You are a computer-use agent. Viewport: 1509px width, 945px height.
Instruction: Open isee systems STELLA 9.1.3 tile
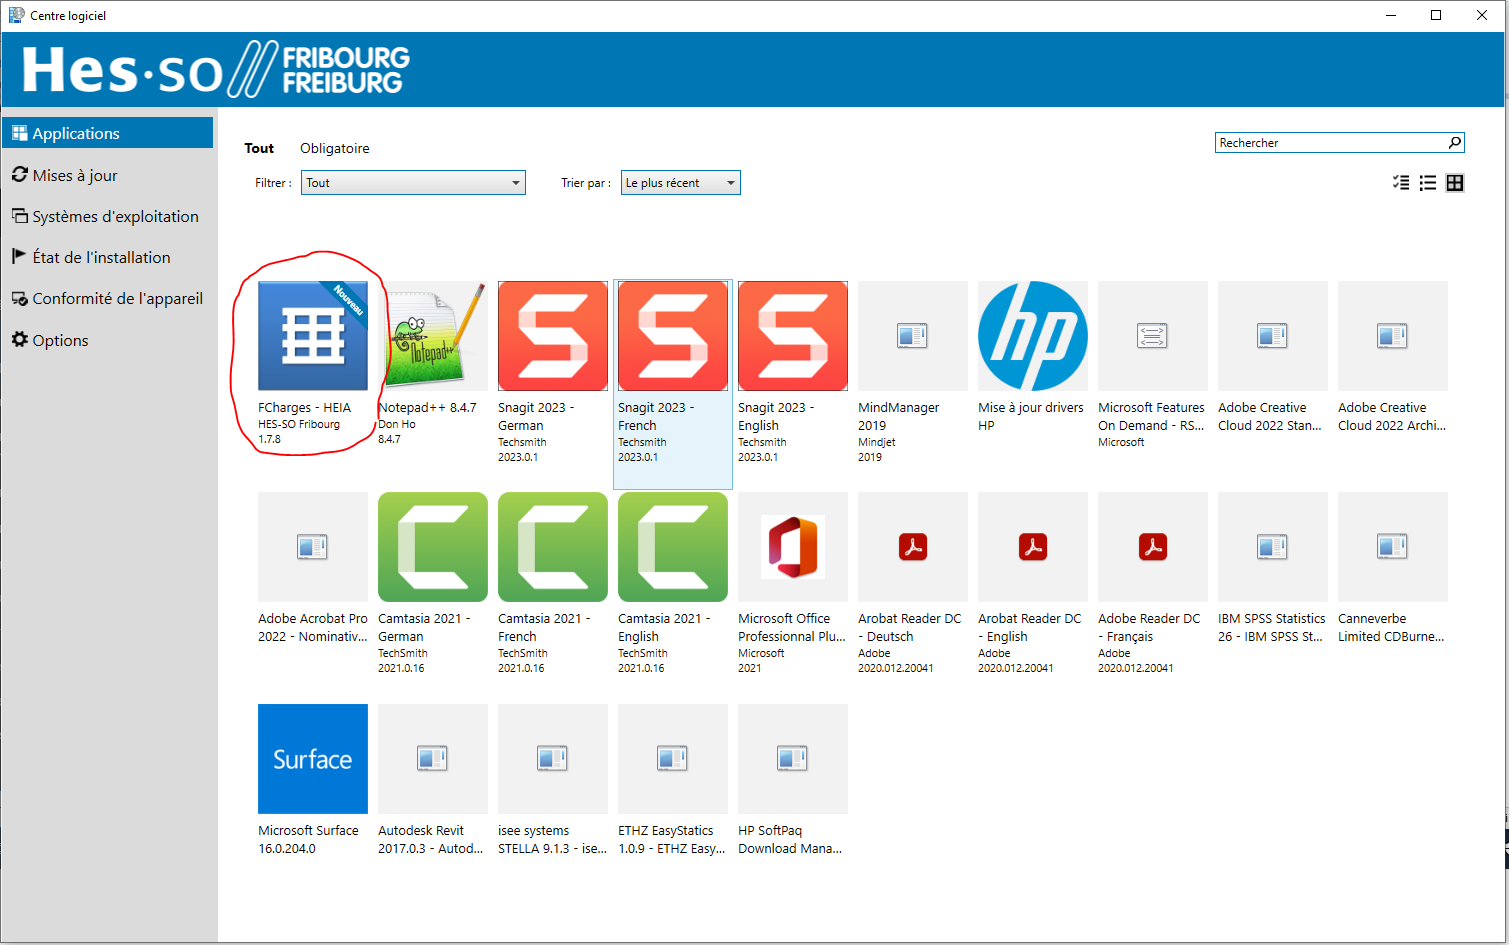[553, 759]
